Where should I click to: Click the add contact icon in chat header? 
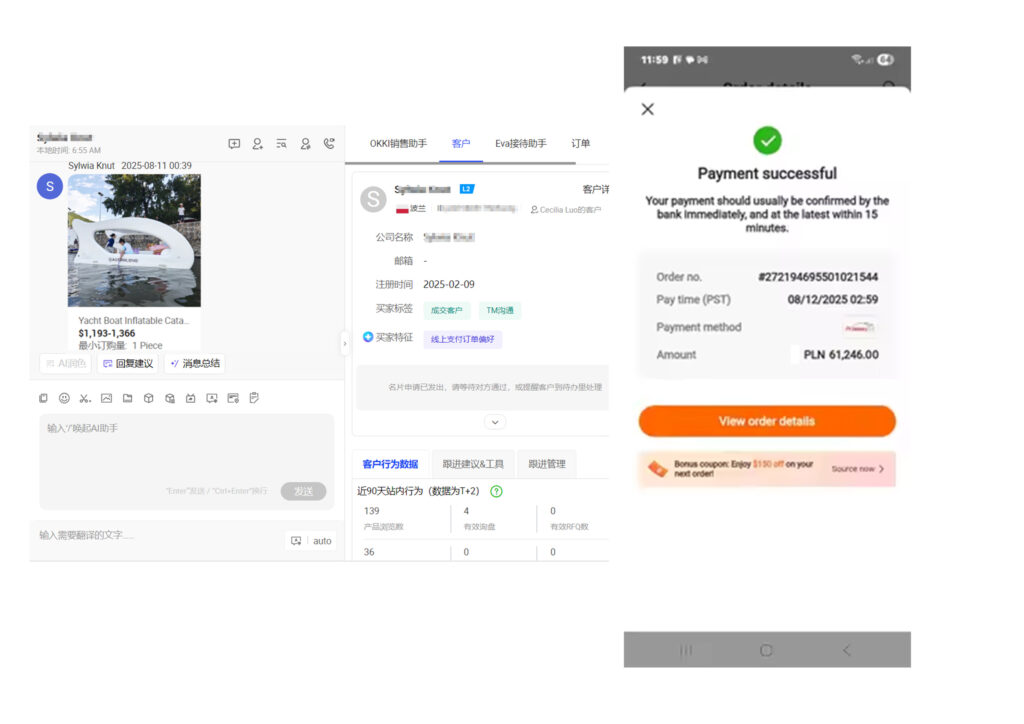257,144
